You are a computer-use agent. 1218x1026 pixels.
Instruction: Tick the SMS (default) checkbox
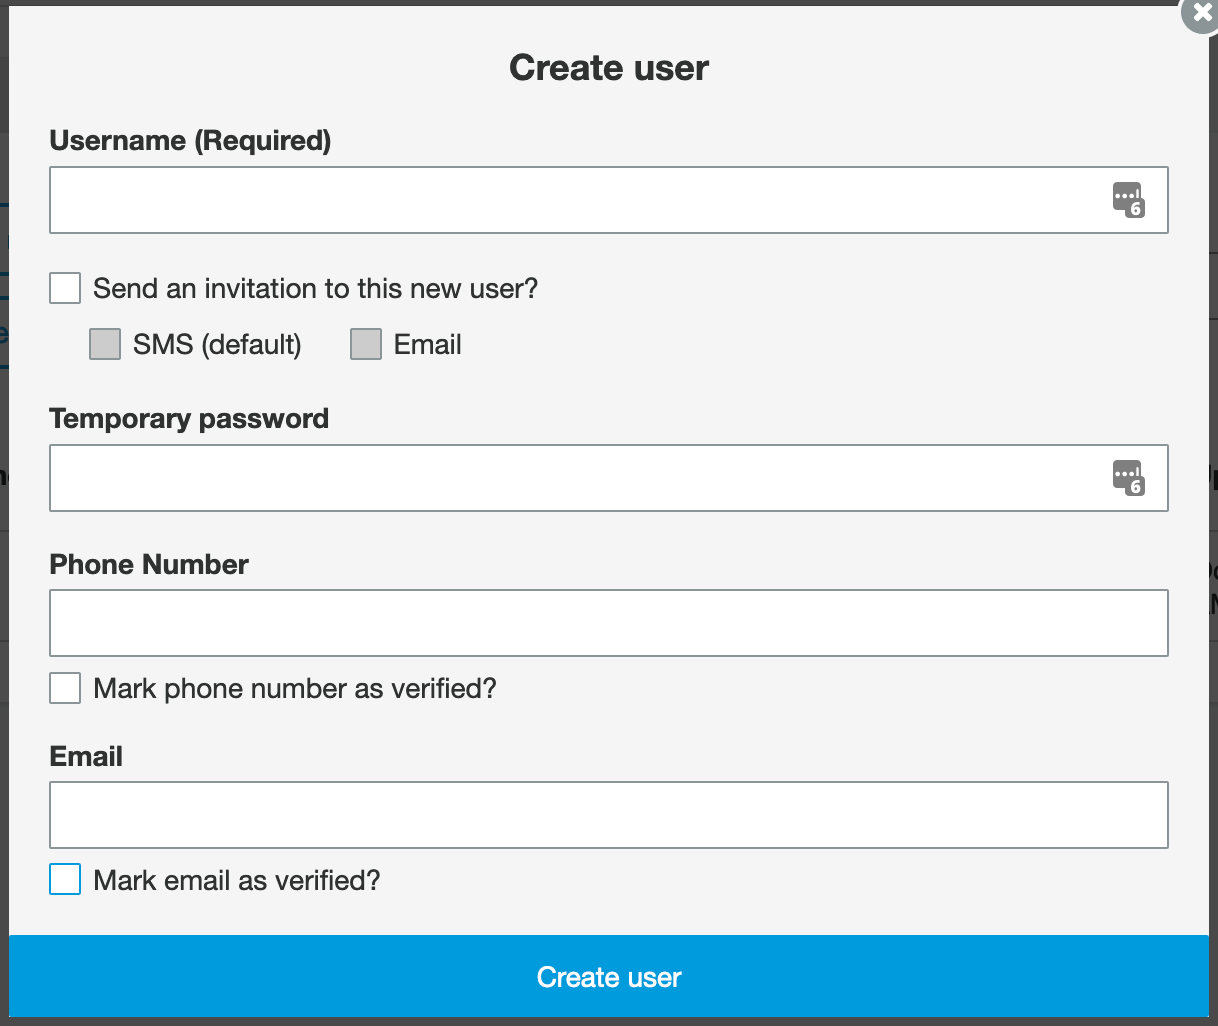point(105,344)
